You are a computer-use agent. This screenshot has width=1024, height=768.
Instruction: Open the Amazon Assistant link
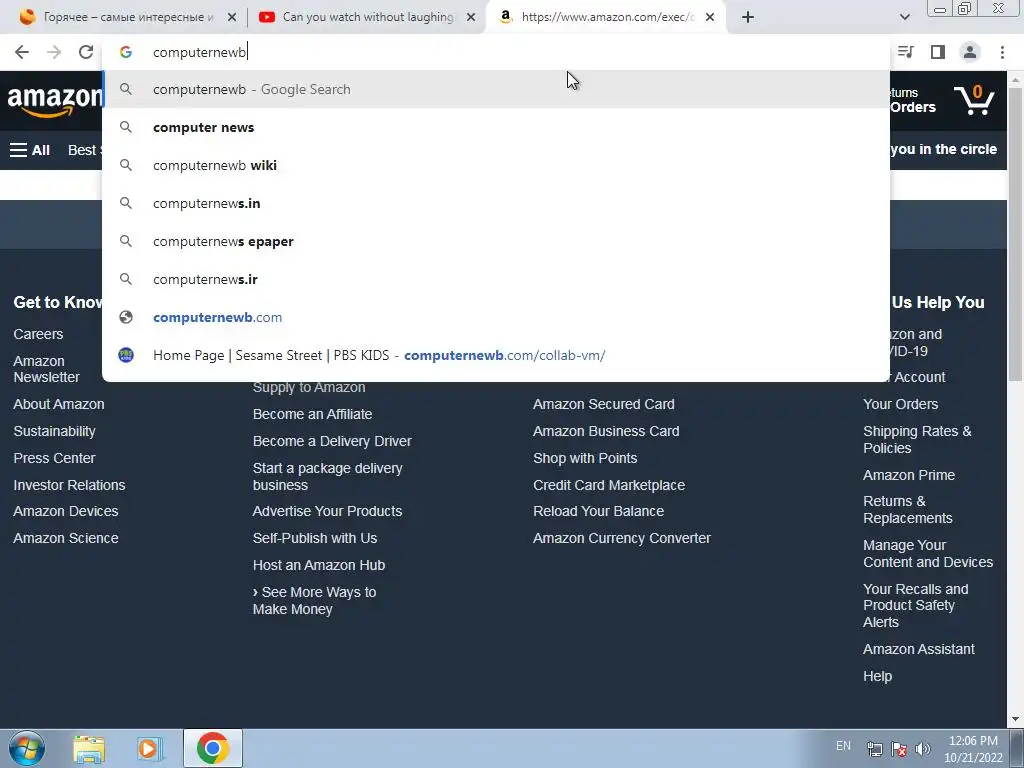pyautogui.click(x=919, y=649)
